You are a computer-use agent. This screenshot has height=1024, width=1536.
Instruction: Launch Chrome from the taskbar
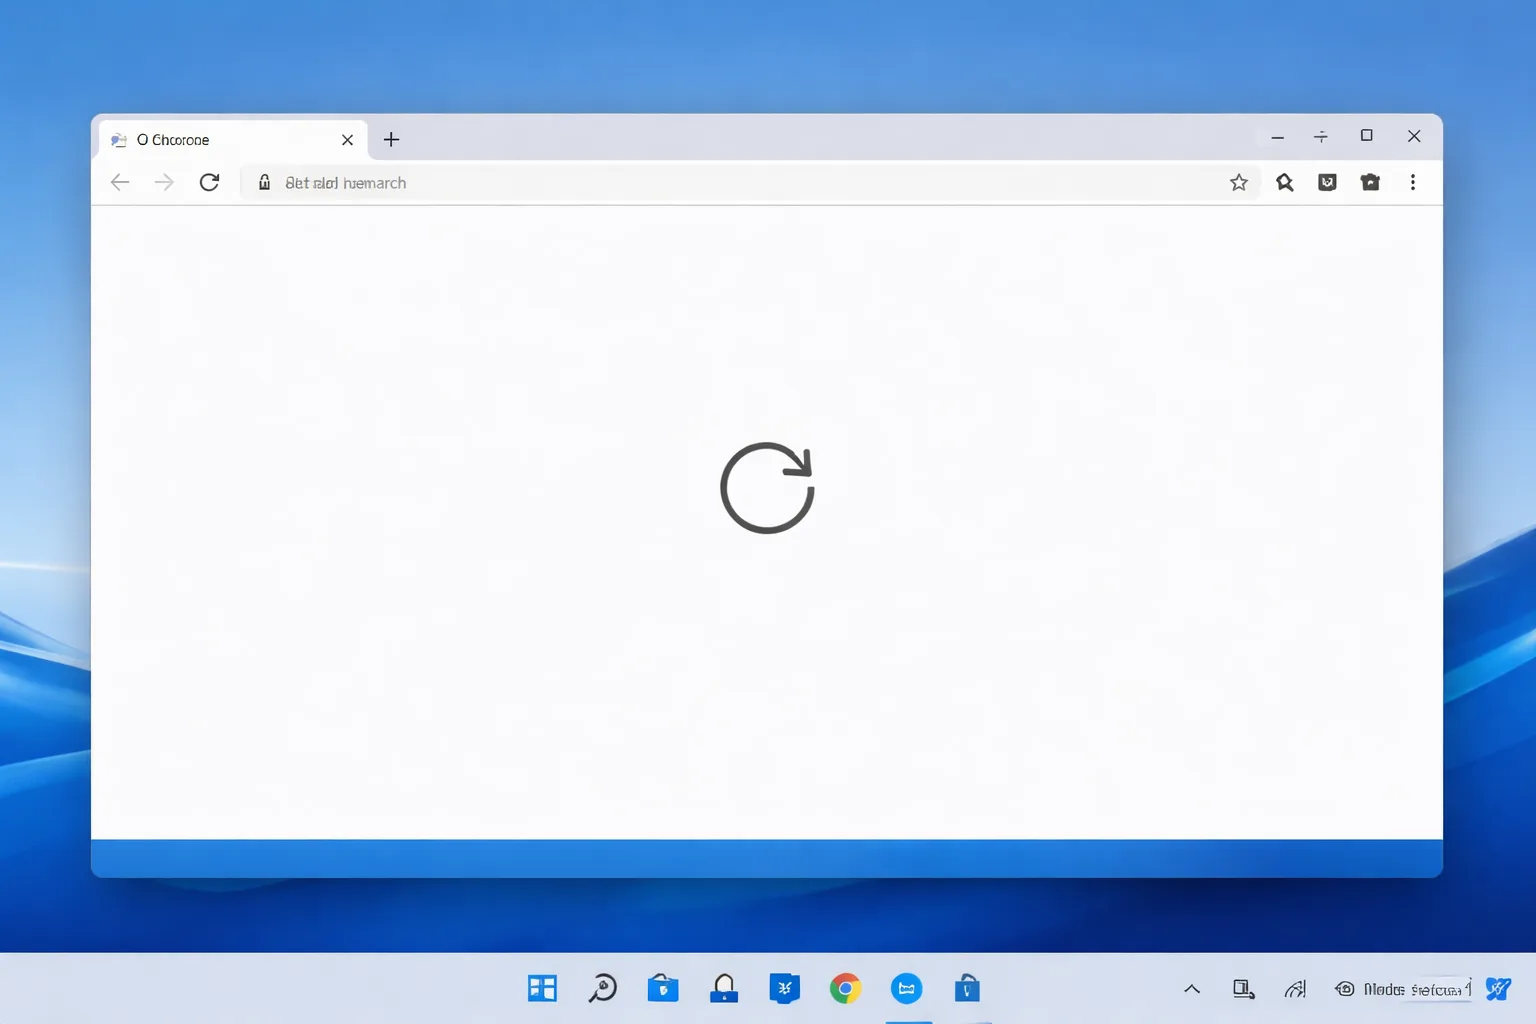[845, 989]
